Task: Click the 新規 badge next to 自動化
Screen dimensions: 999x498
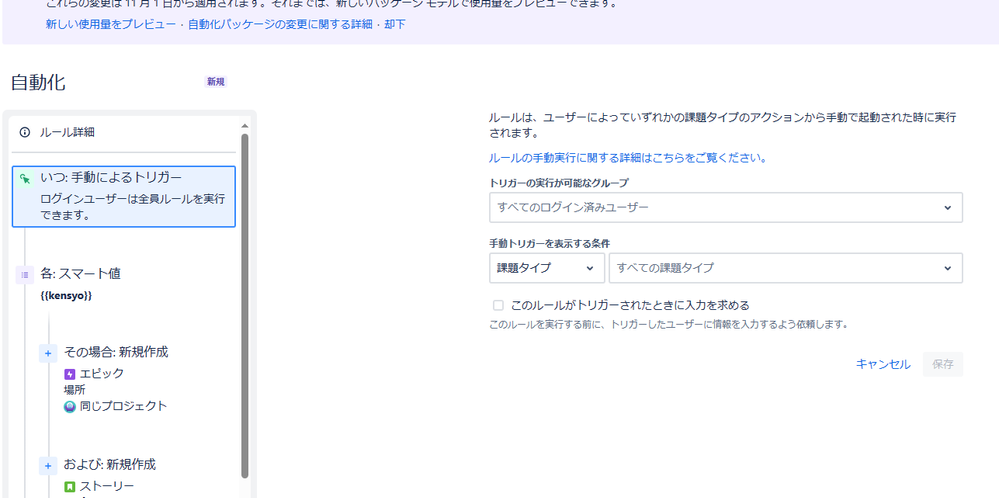Action: coord(216,82)
